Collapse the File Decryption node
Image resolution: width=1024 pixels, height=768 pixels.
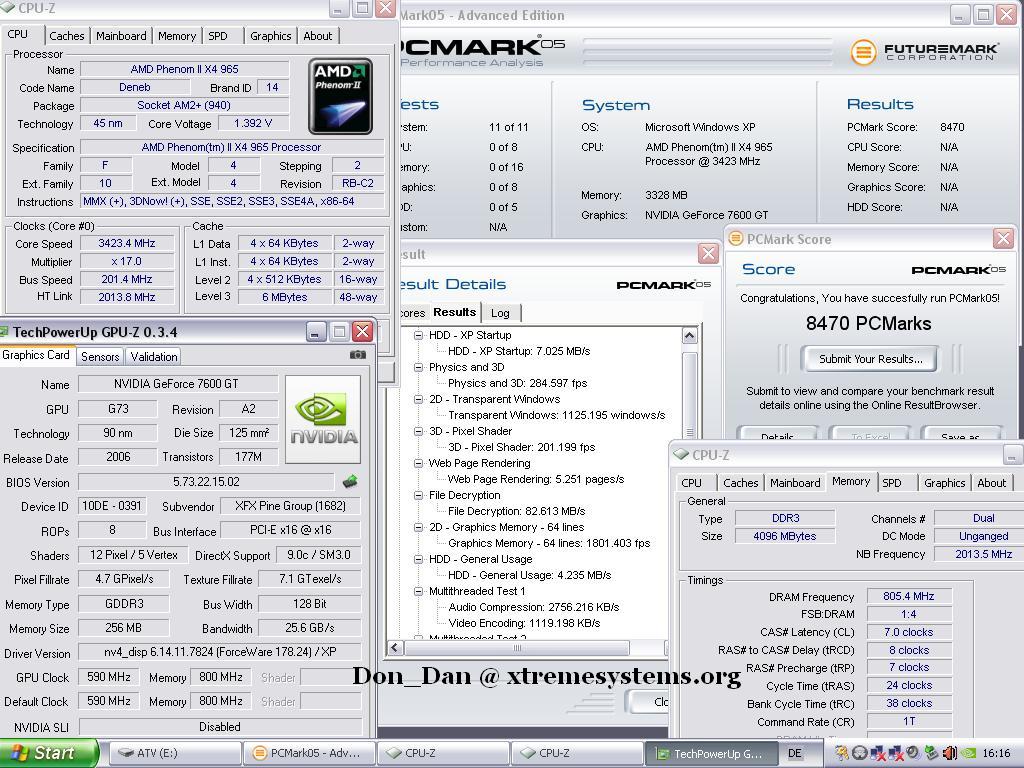pos(418,495)
